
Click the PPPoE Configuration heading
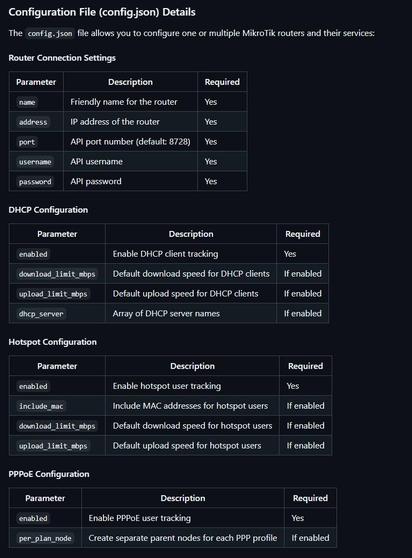[49, 474]
